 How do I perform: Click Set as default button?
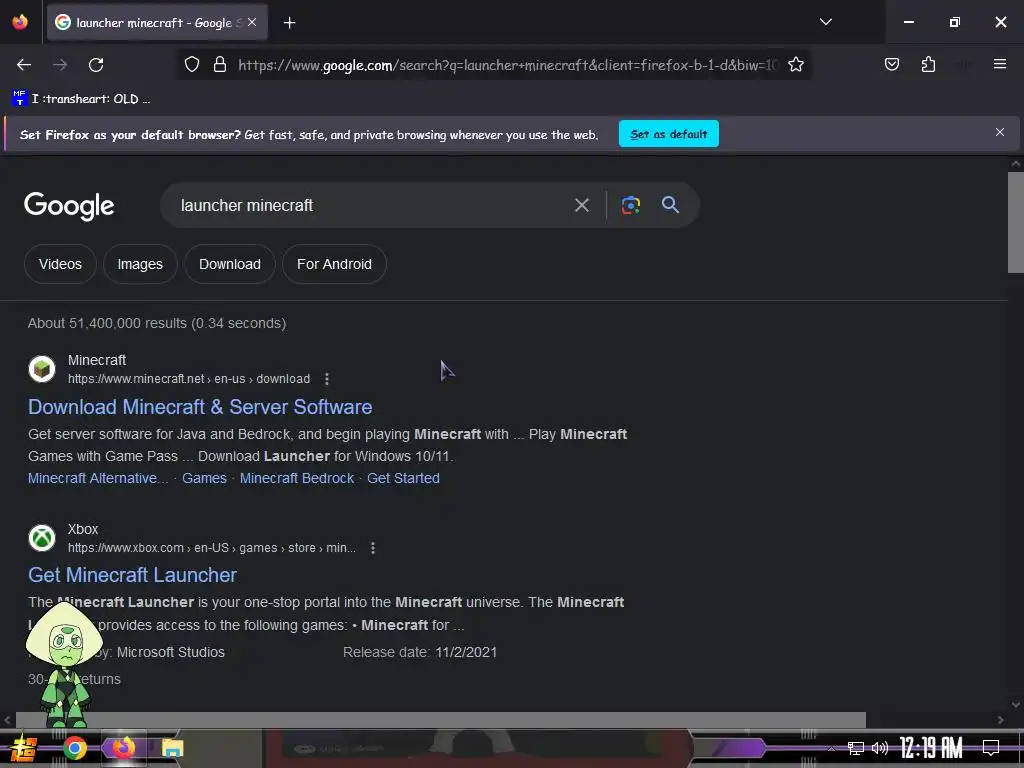pos(669,134)
